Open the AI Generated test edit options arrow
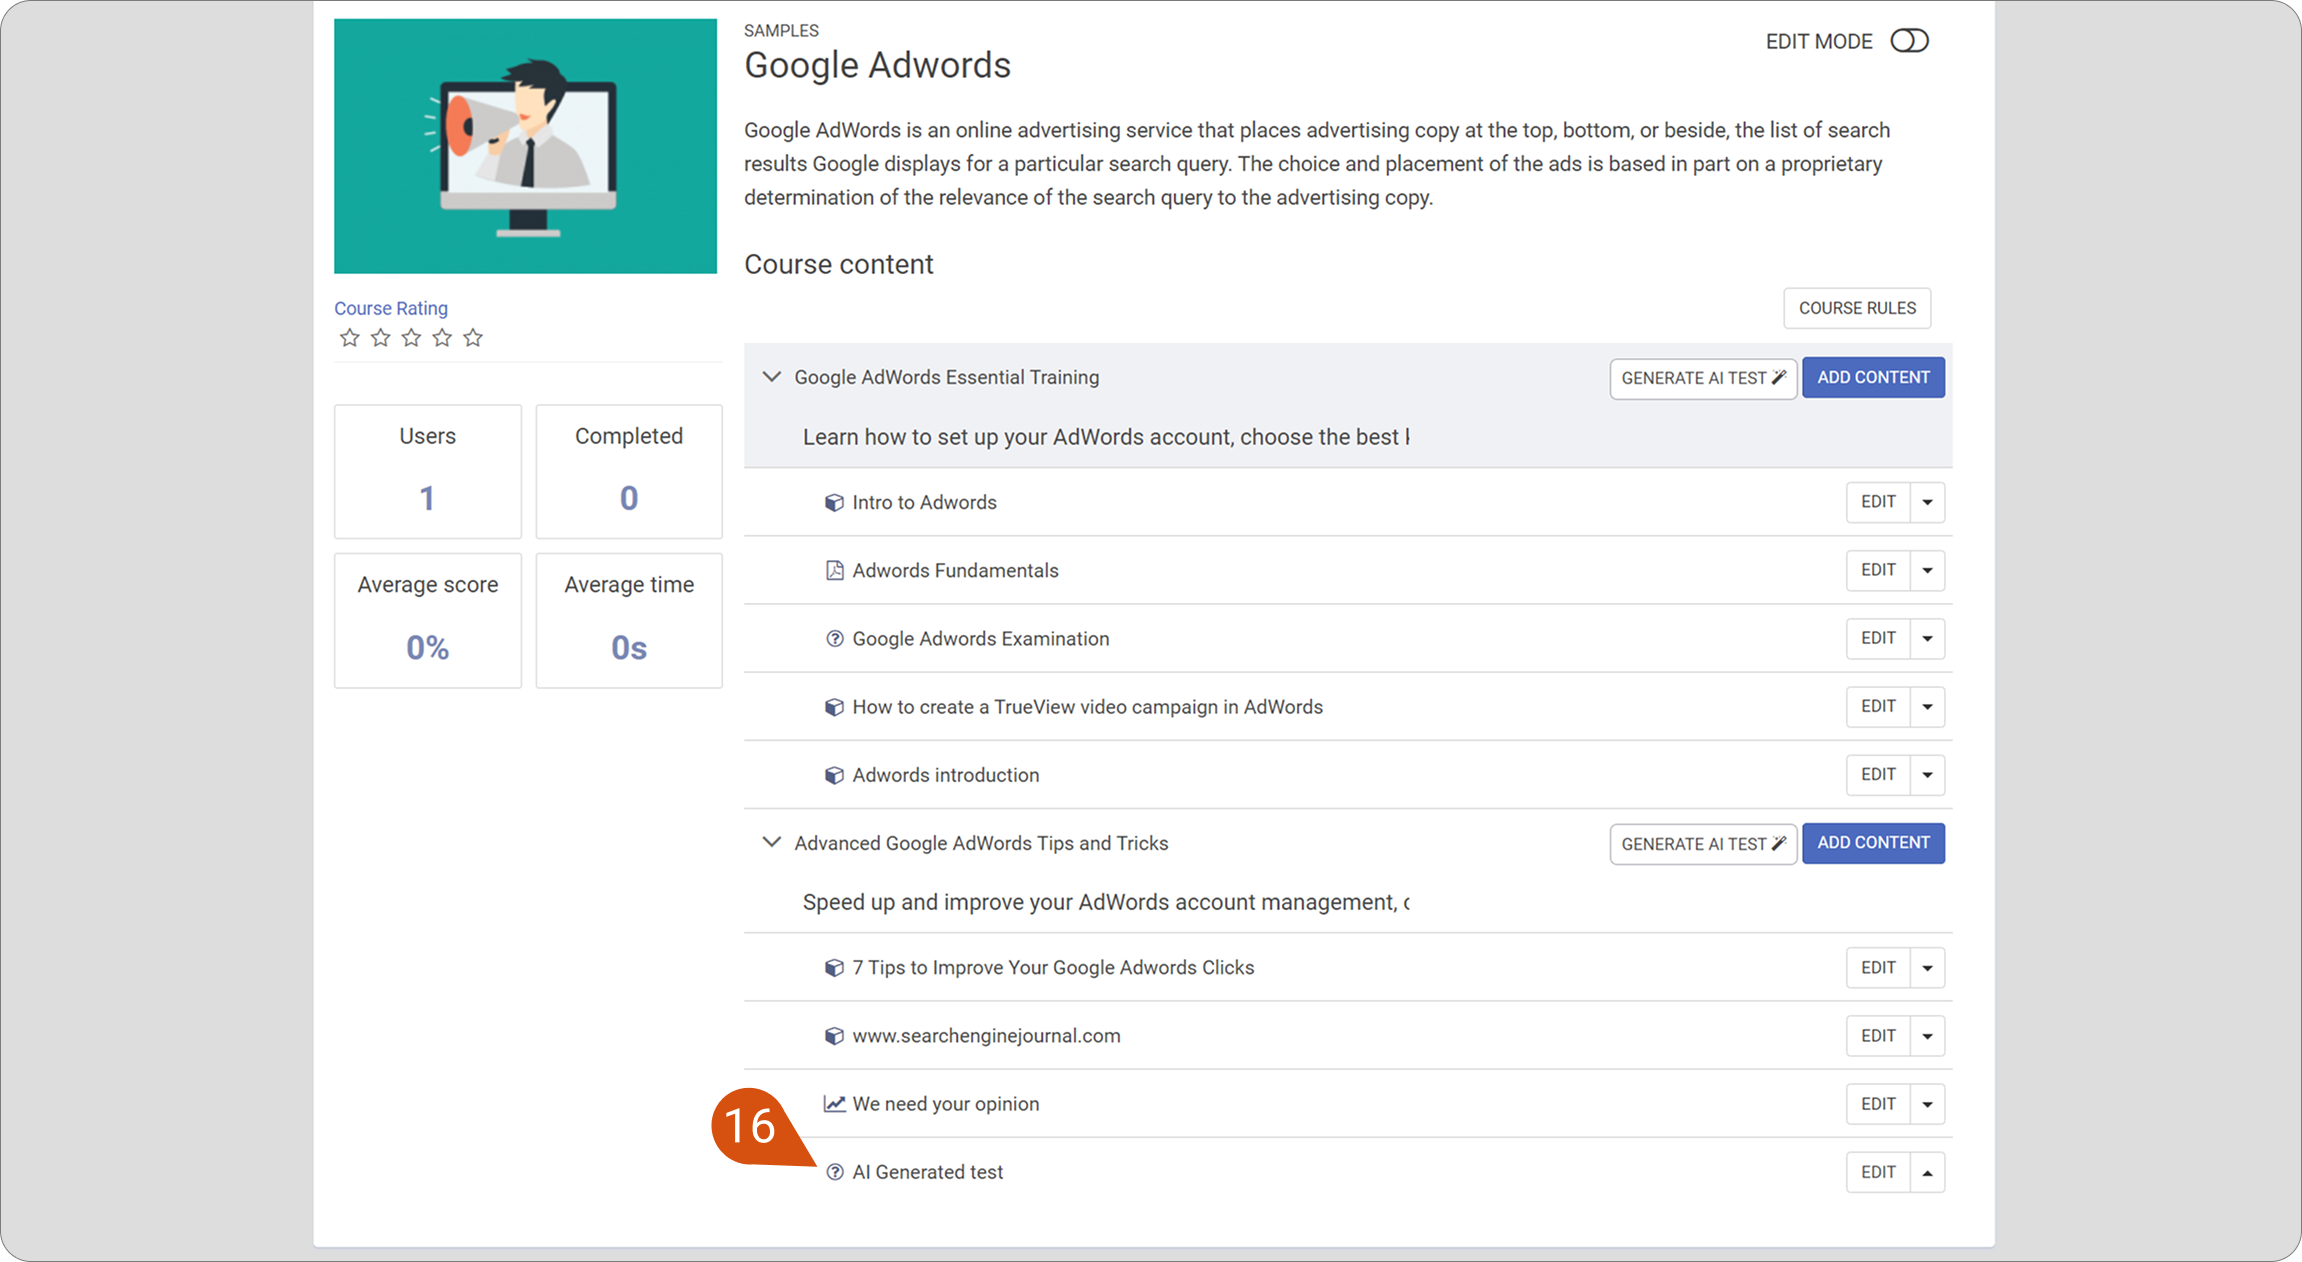Image resolution: width=2302 pixels, height=1262 pixels. point(1927,1172)
